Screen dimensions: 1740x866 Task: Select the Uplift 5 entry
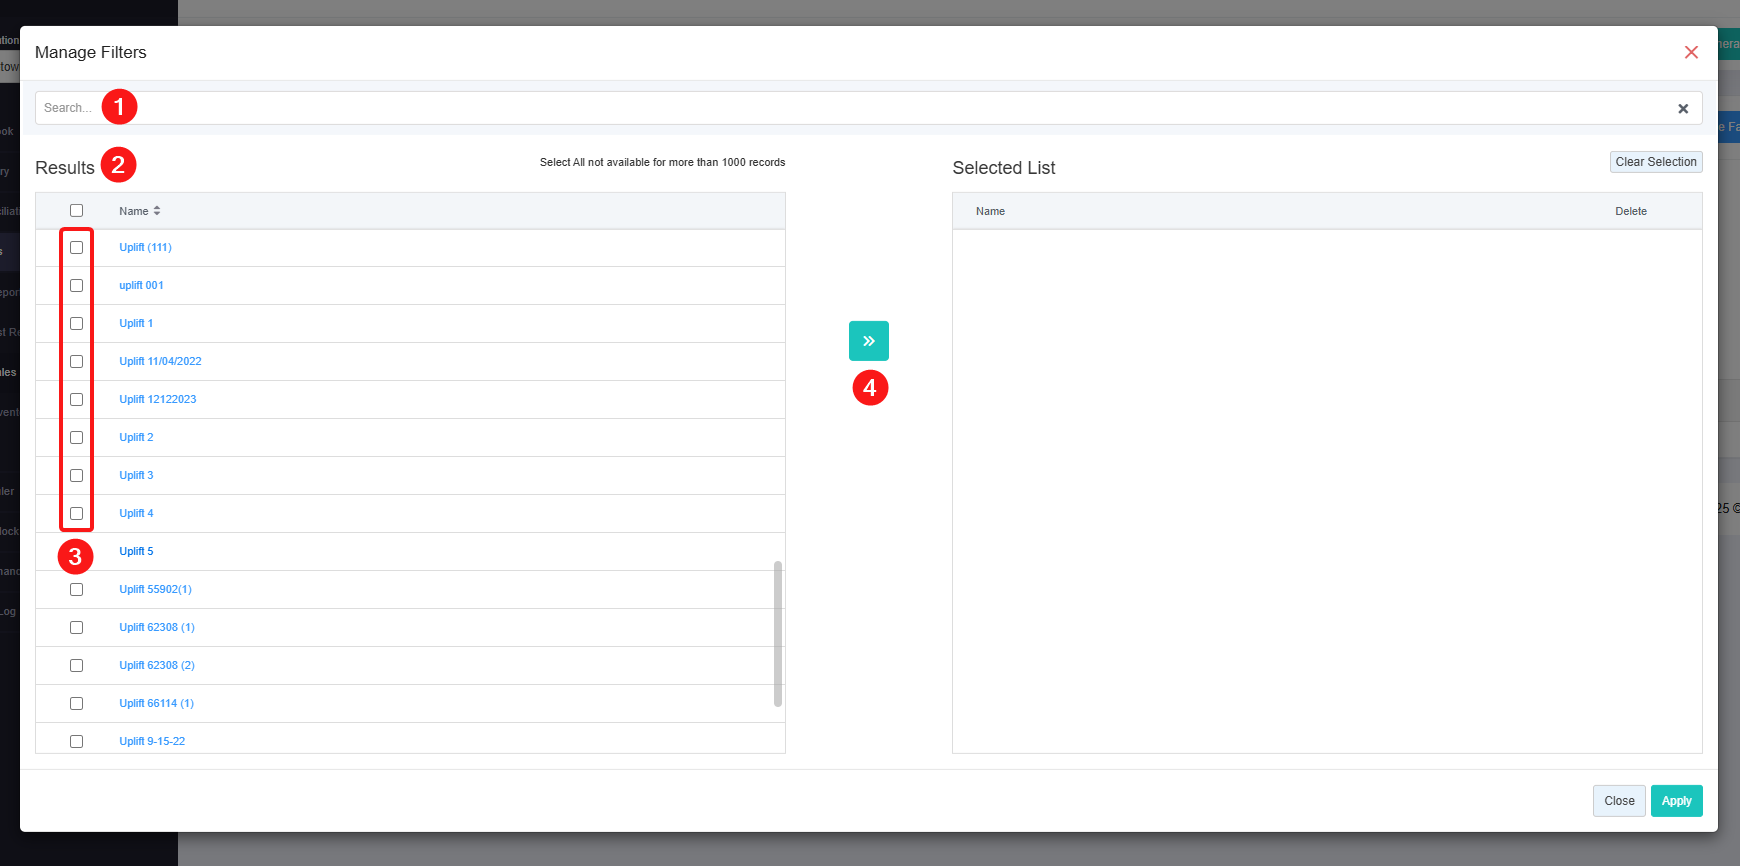click(x=136, y=552)
